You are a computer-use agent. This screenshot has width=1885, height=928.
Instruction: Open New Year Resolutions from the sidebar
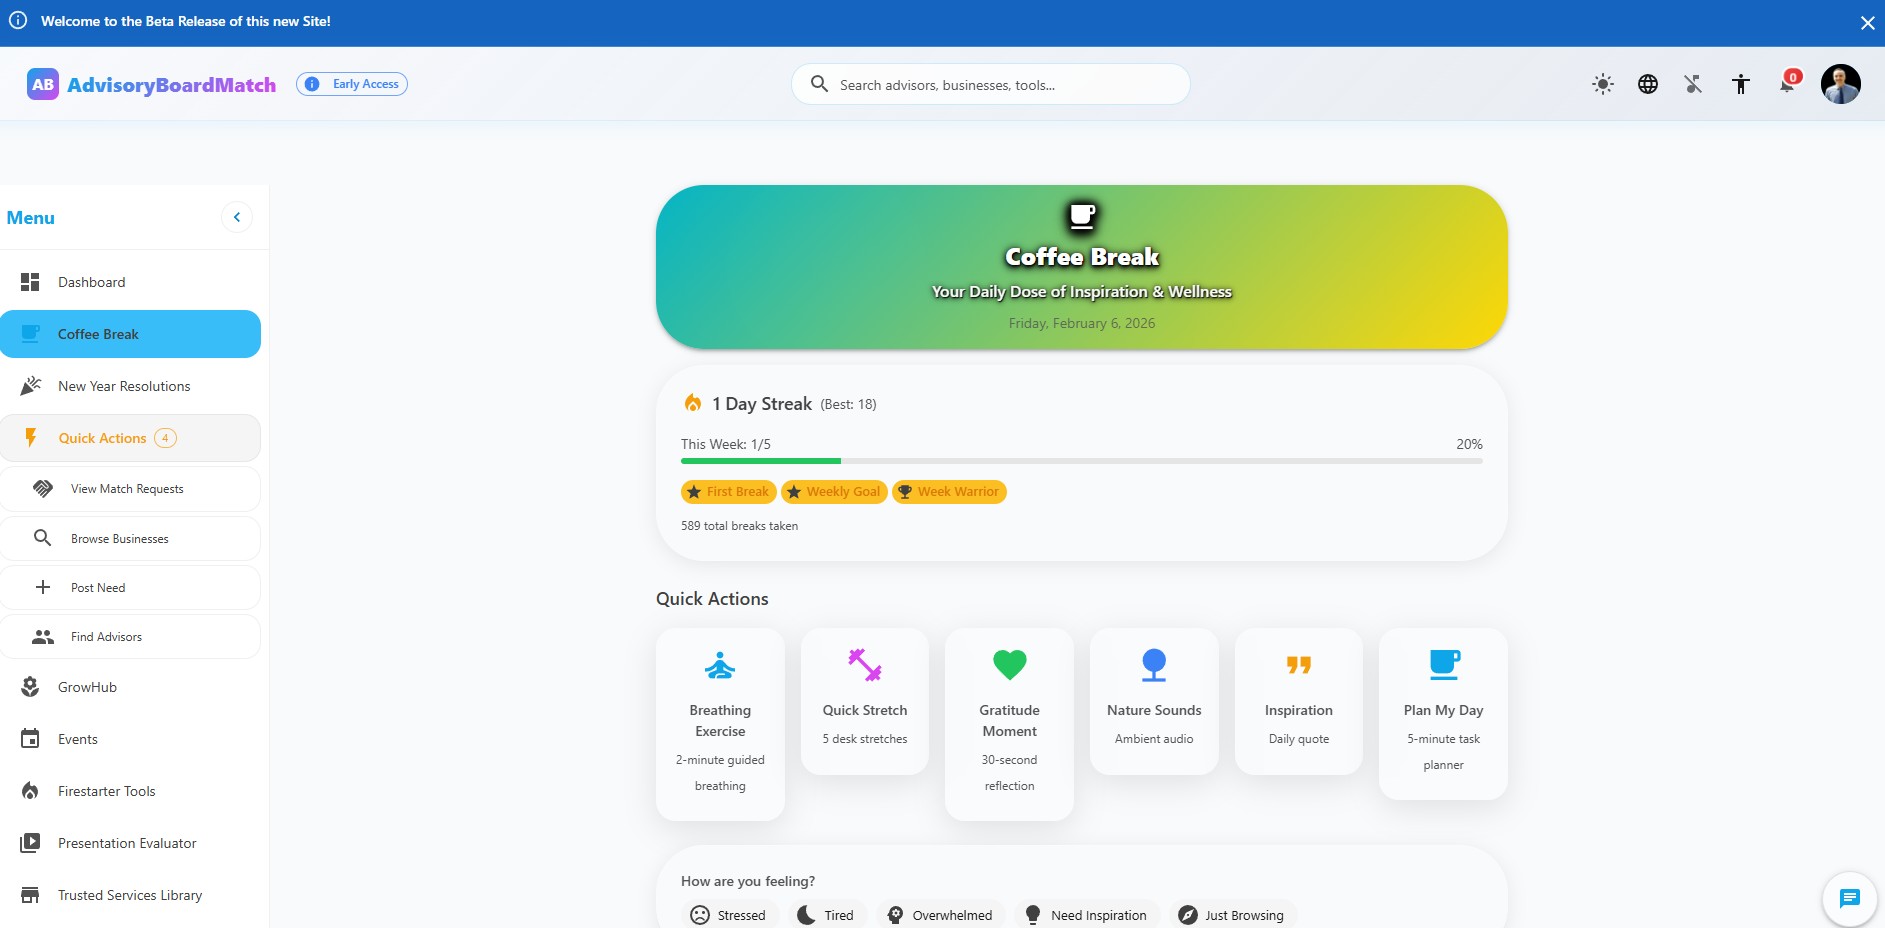(x=124, y=386)
